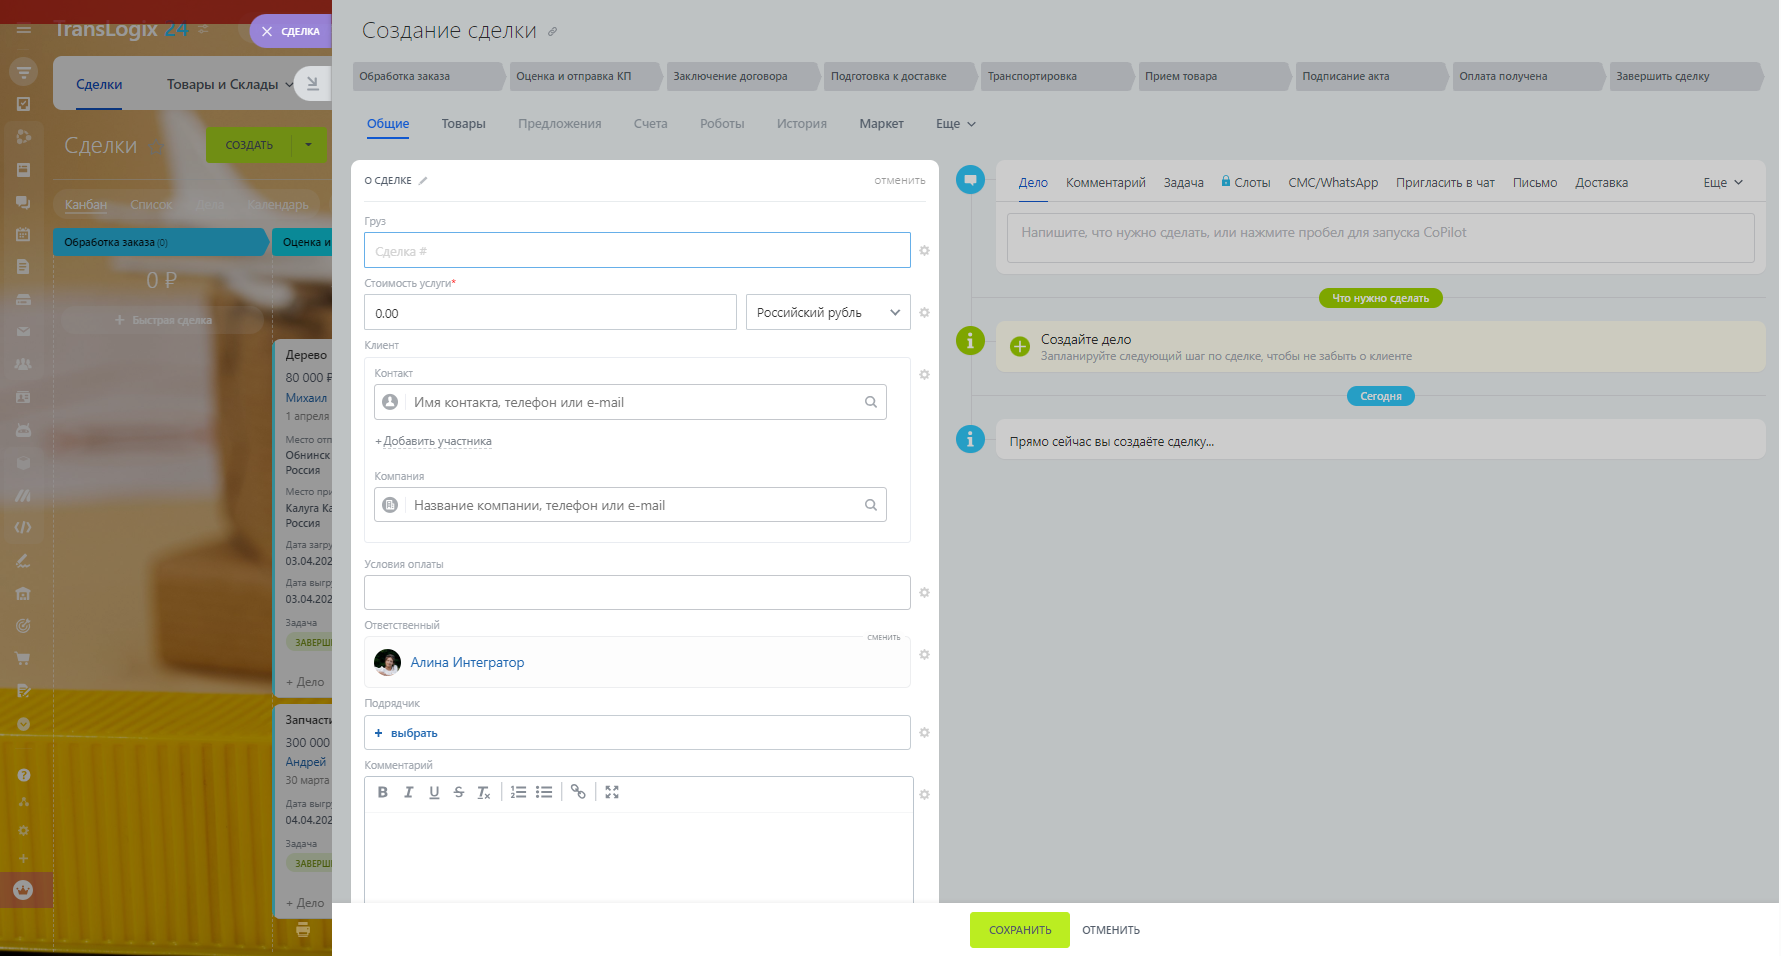Select the Комментарий tab in timeline
The image size is (1781, 956).
[x=1105, y=183]
